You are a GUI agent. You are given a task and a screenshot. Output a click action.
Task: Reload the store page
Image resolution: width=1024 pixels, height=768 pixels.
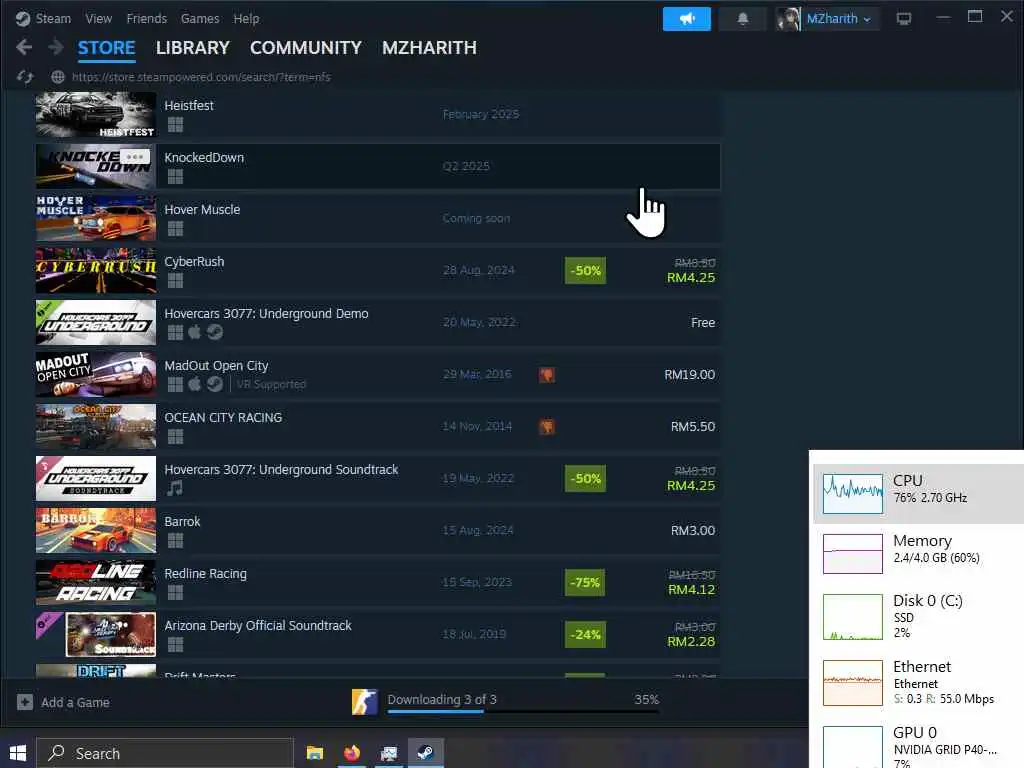(25, 77)
